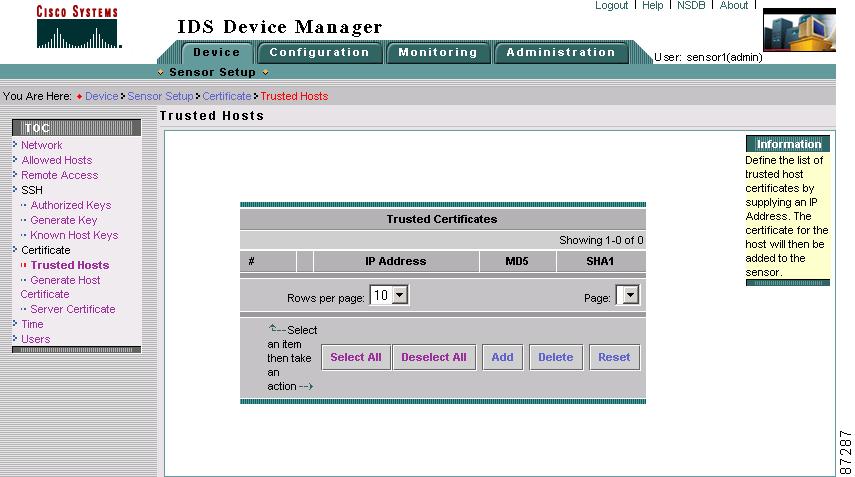The image size is (855, 477).
Task: Click Trusted Hosts in the breadcrumb
Action: (x=294, y=96)
